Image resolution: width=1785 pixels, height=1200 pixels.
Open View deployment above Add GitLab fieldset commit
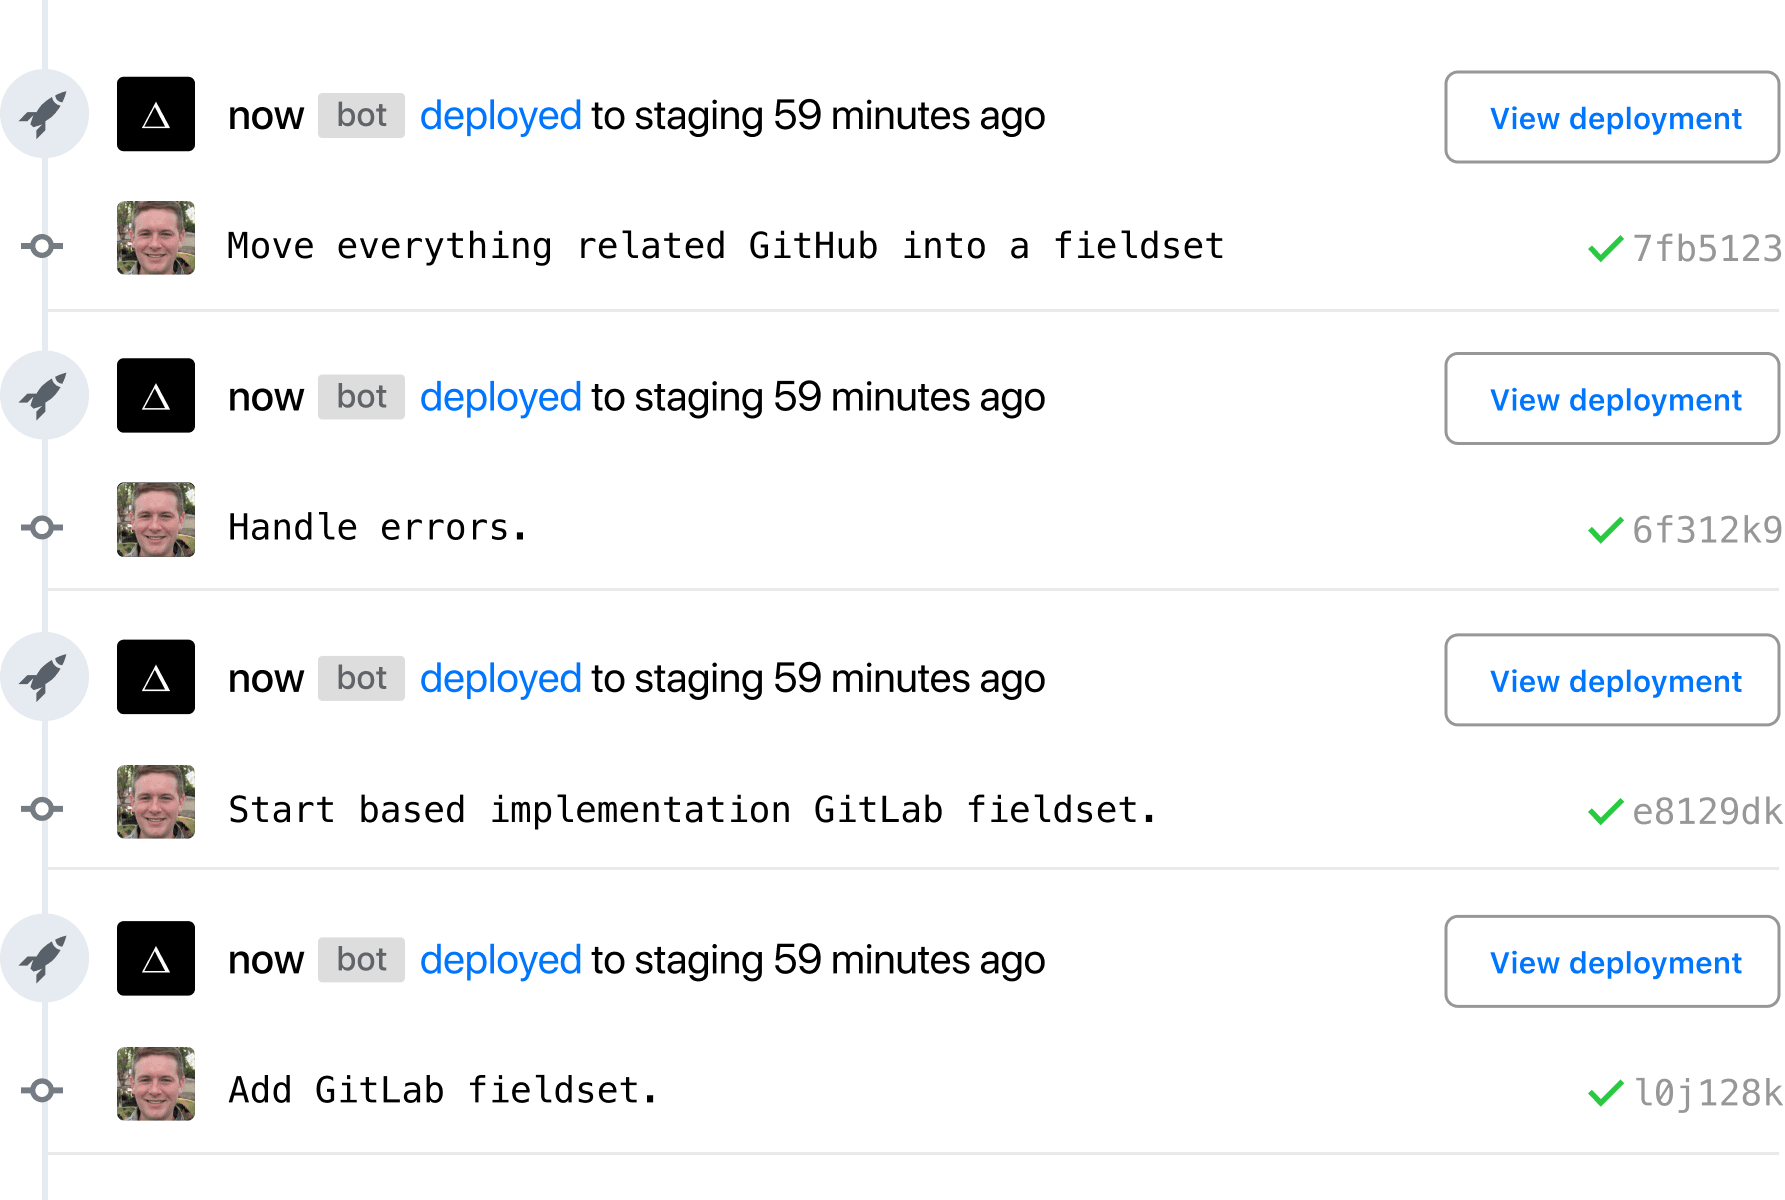(1612, 962)
